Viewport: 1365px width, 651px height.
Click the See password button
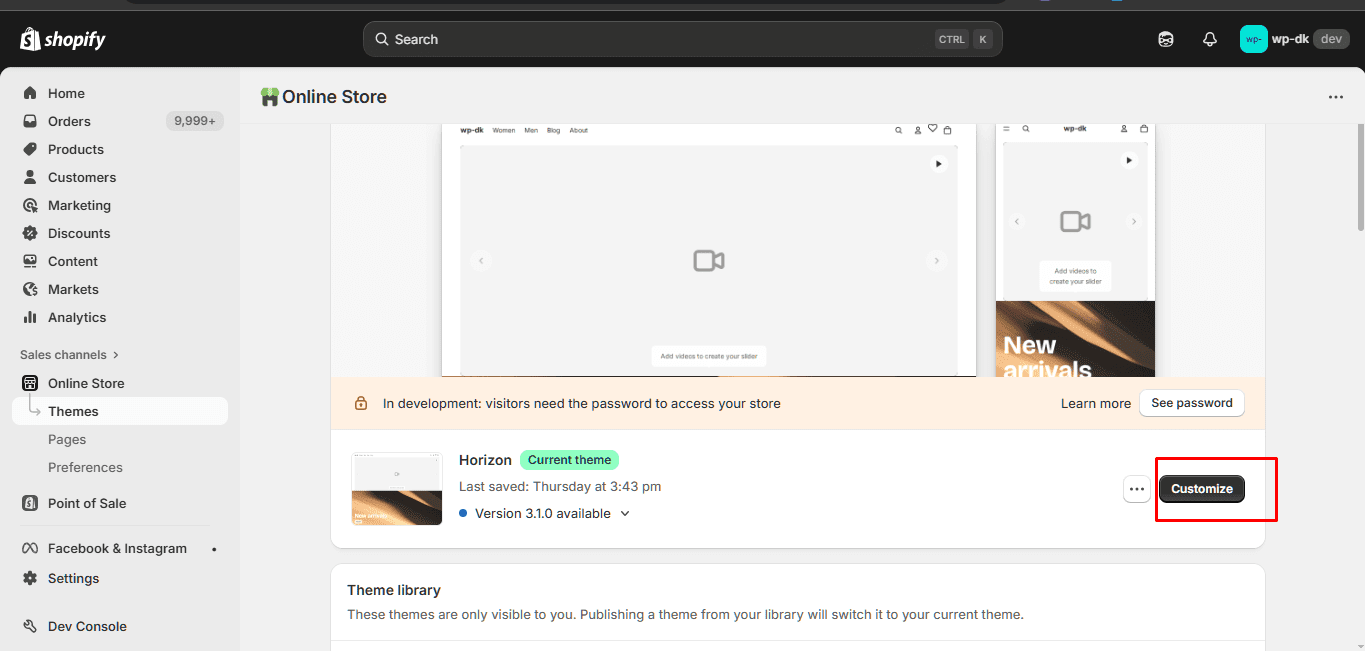point(1191,403)
